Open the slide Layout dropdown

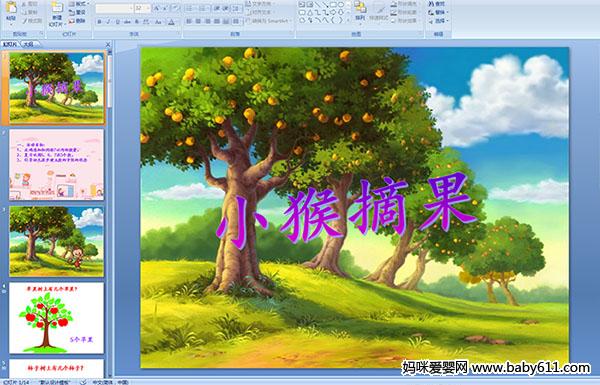79,4
